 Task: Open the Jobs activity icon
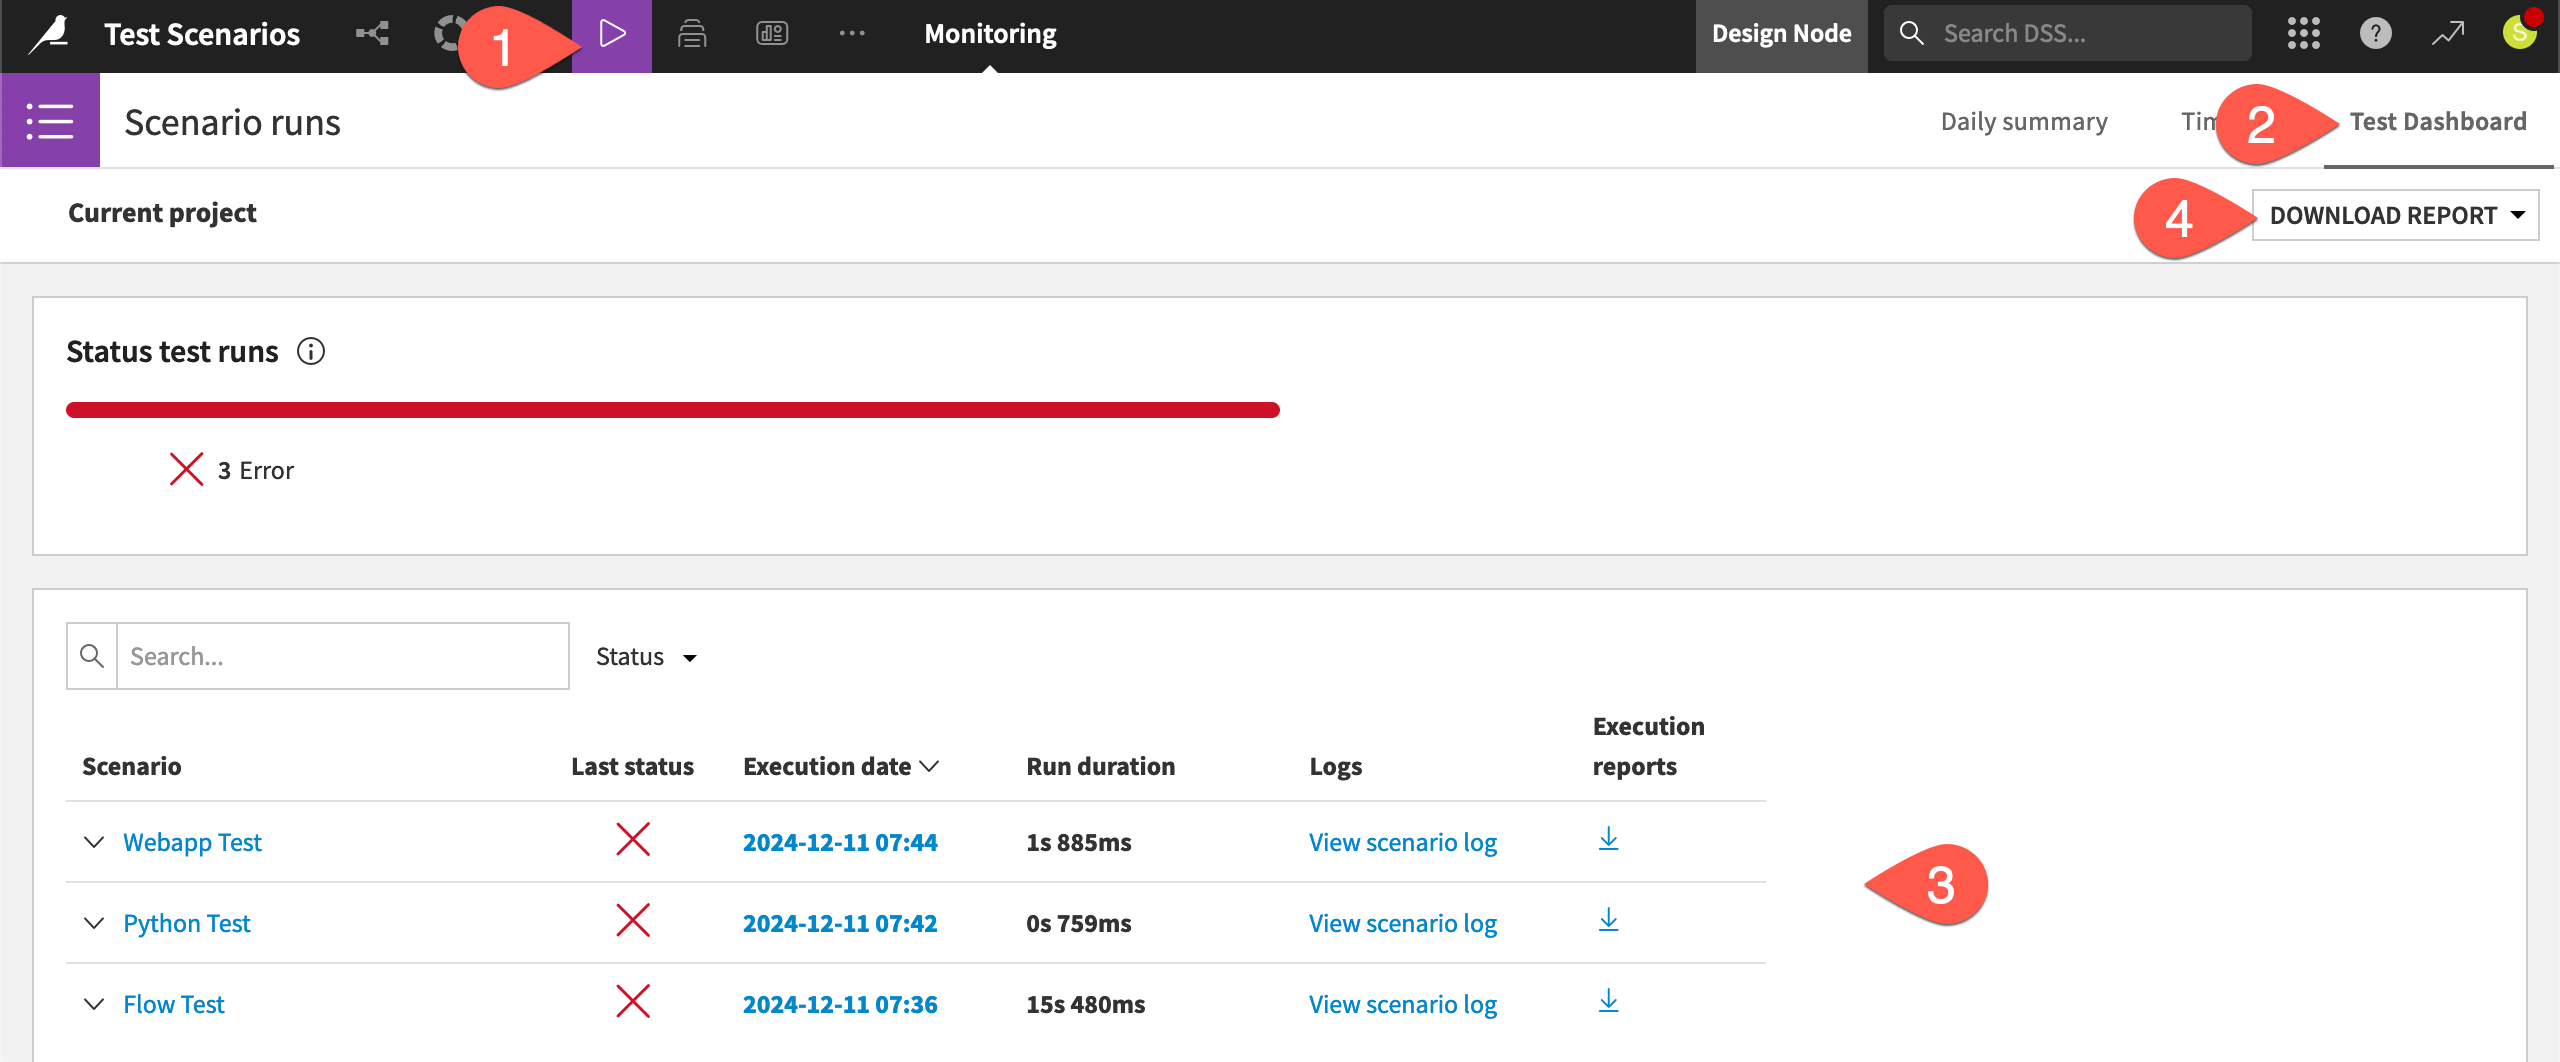pyautogui.click(x=691, y=33)
